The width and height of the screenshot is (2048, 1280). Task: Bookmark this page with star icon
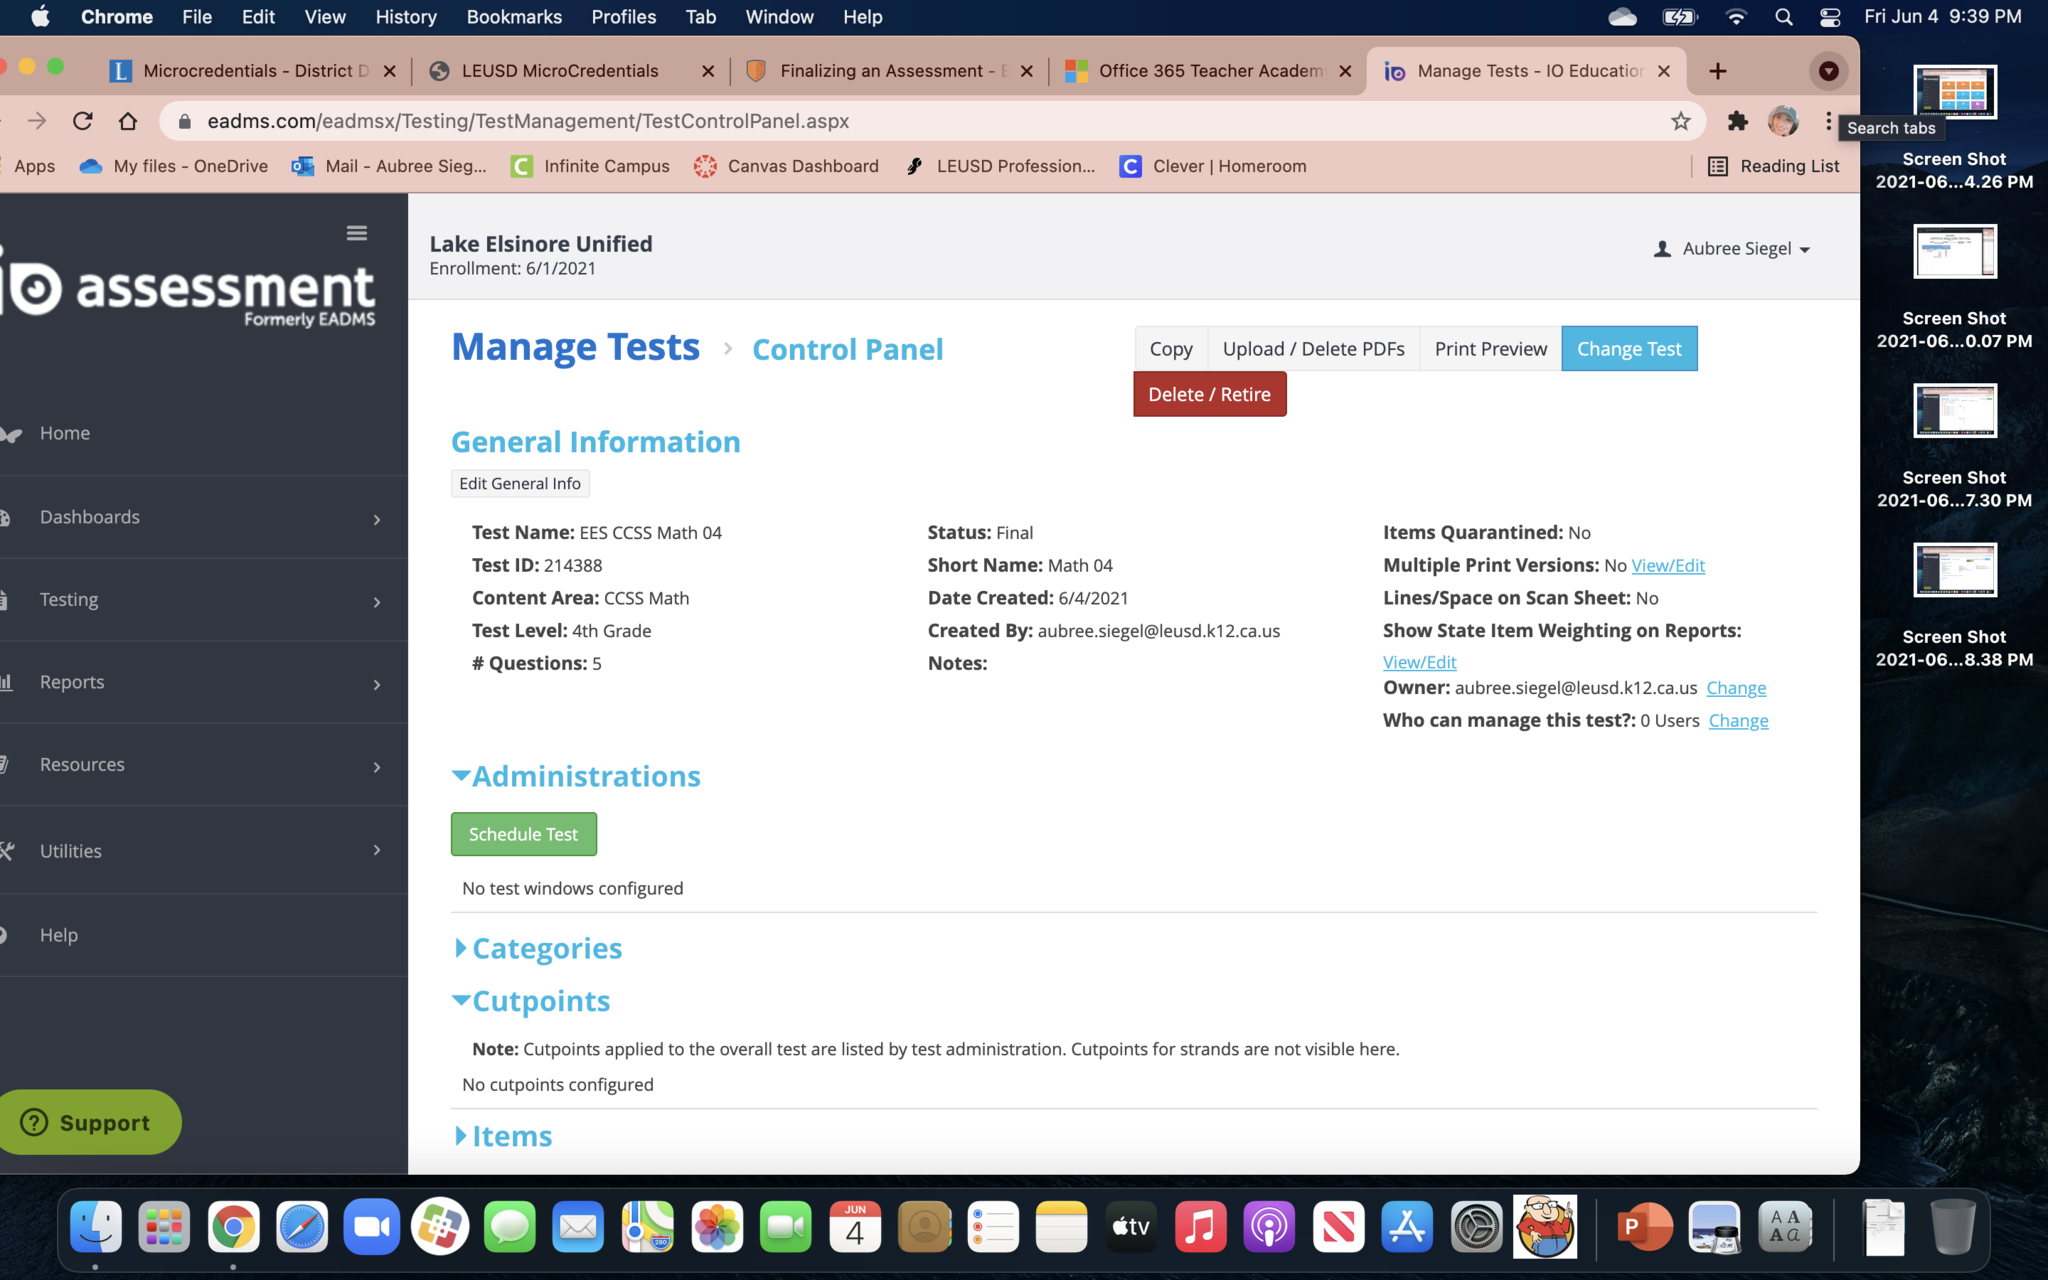(1680, 121)
